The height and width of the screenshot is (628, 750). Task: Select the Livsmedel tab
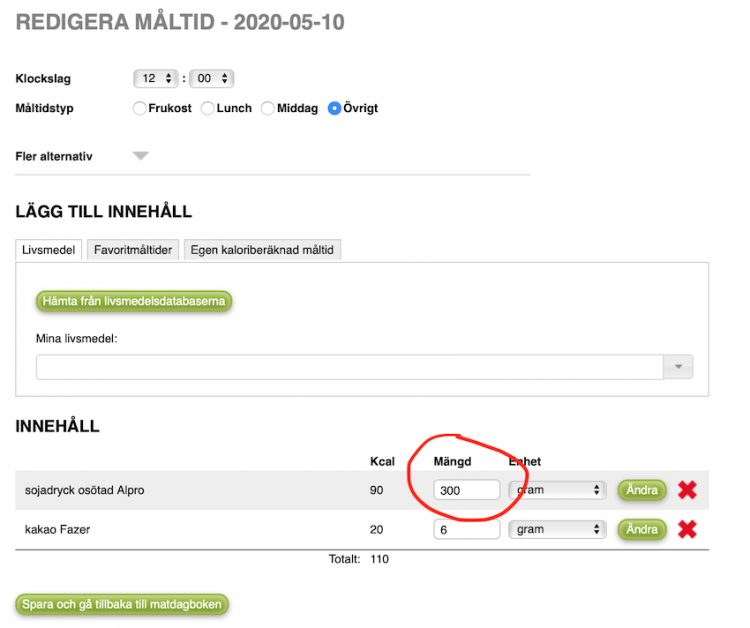tap(49, 250)
